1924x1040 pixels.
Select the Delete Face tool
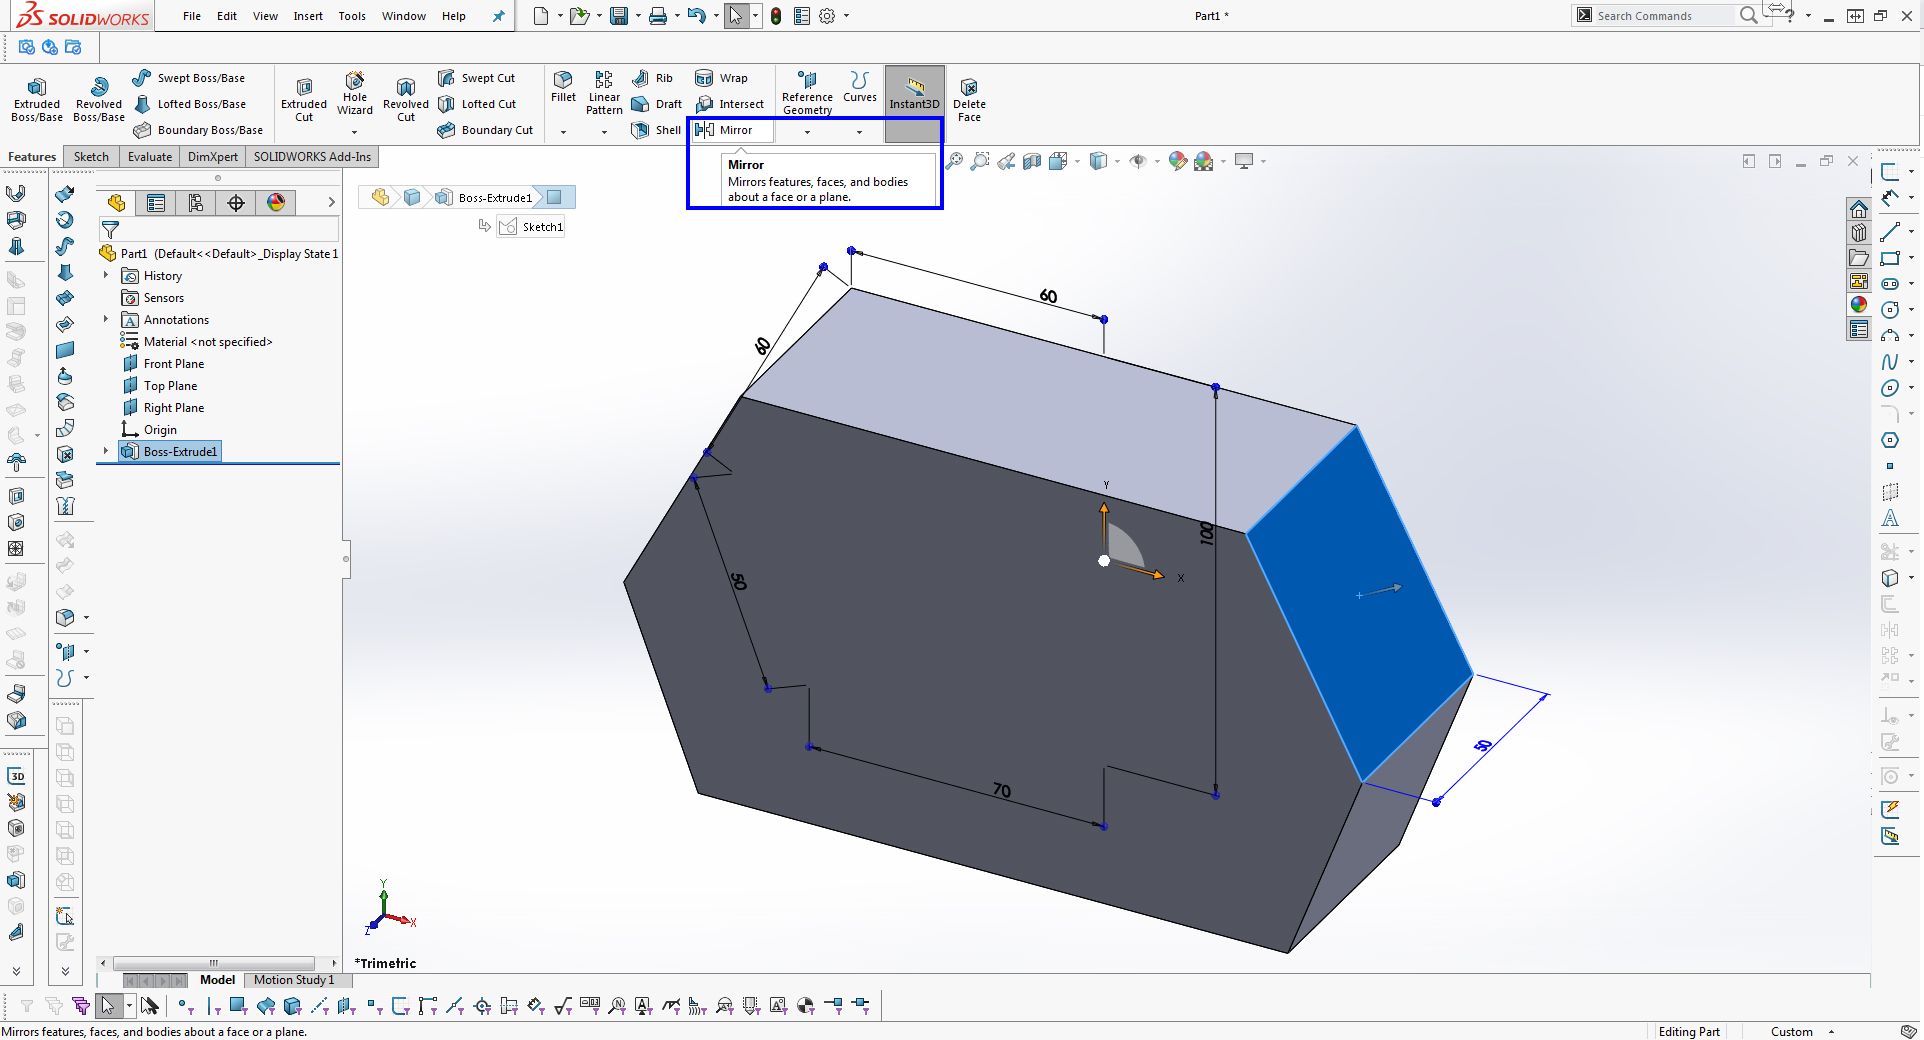969,100
